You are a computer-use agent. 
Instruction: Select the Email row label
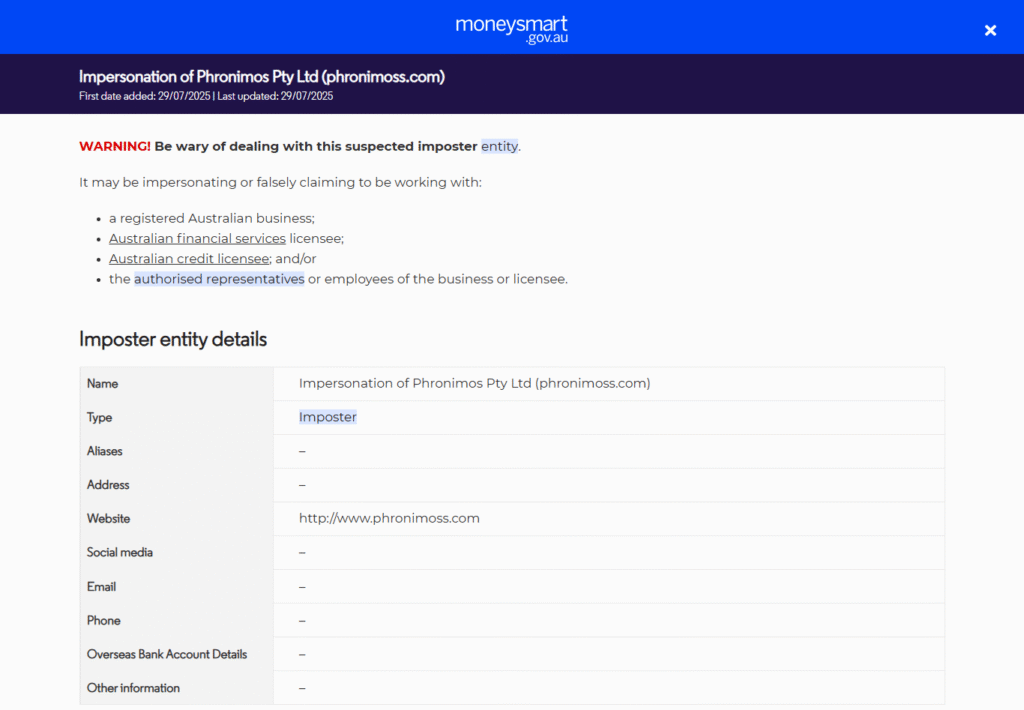[x=101, y=586]
